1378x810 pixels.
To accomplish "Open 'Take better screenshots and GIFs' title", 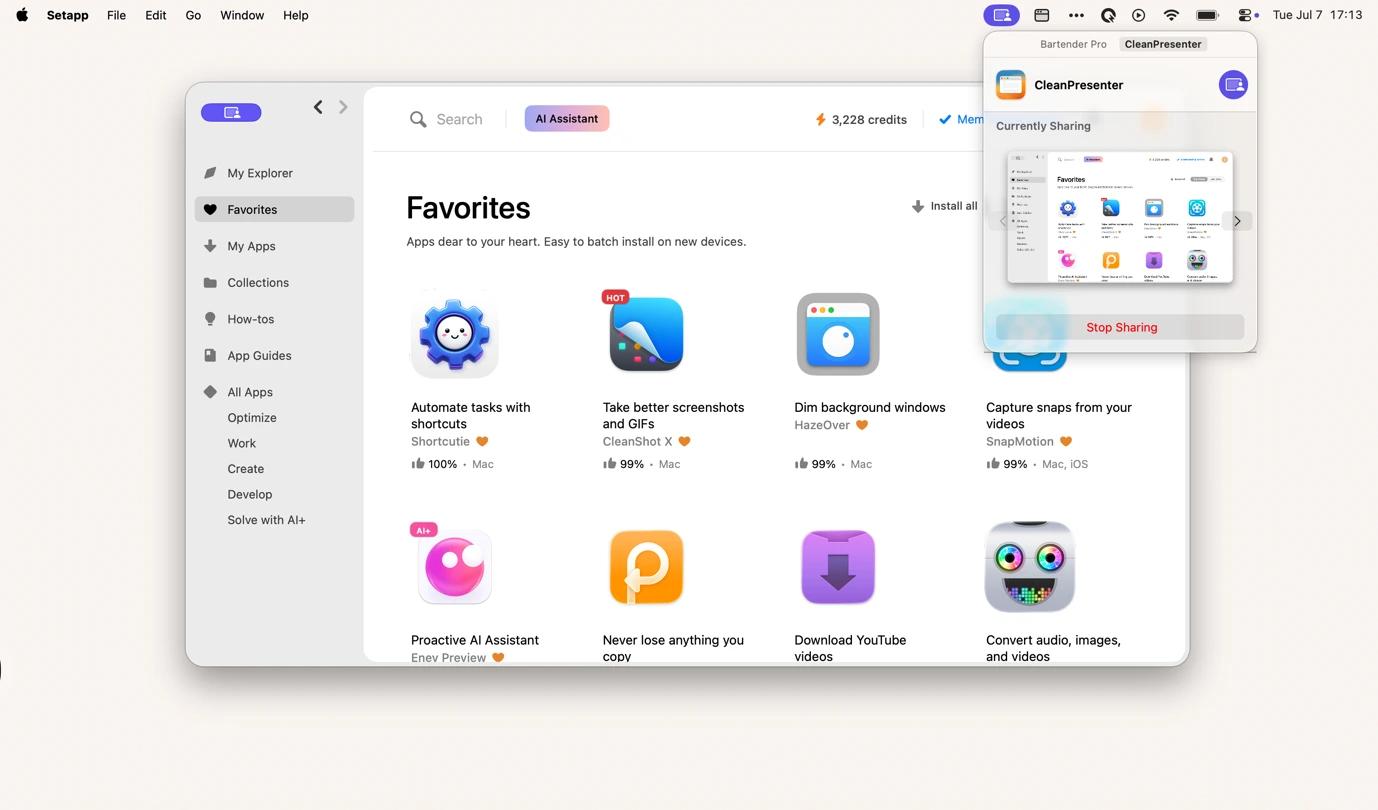I will pos(673,415).
